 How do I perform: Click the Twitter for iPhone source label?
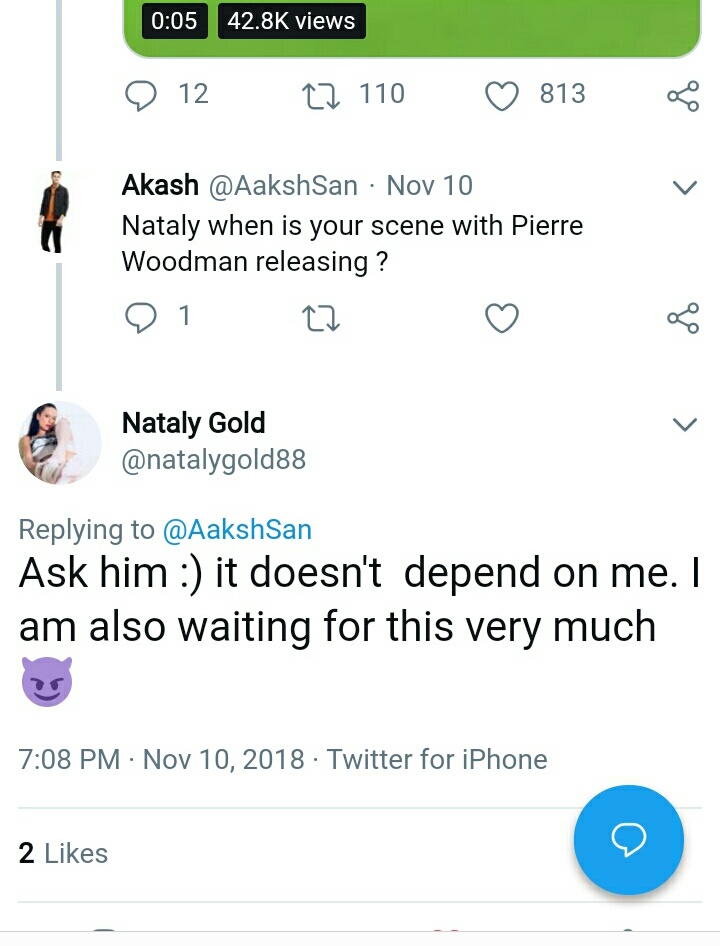437,759
